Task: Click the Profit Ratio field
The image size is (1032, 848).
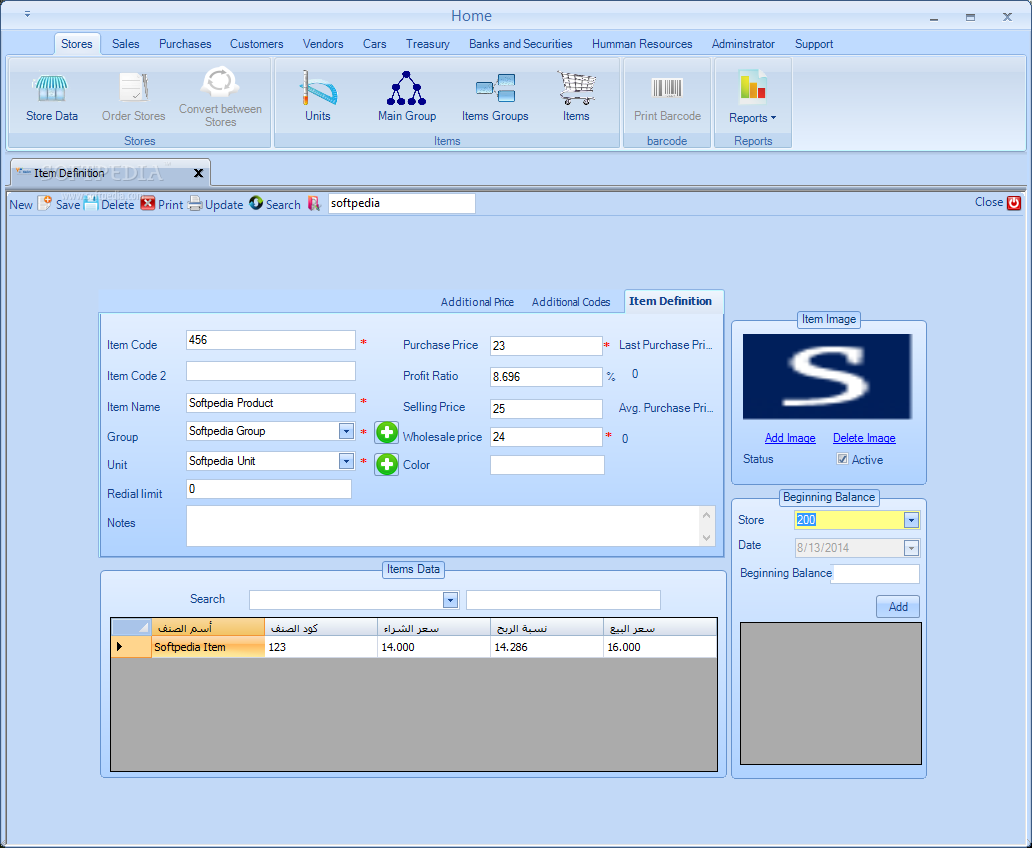Action: point(546,377)
